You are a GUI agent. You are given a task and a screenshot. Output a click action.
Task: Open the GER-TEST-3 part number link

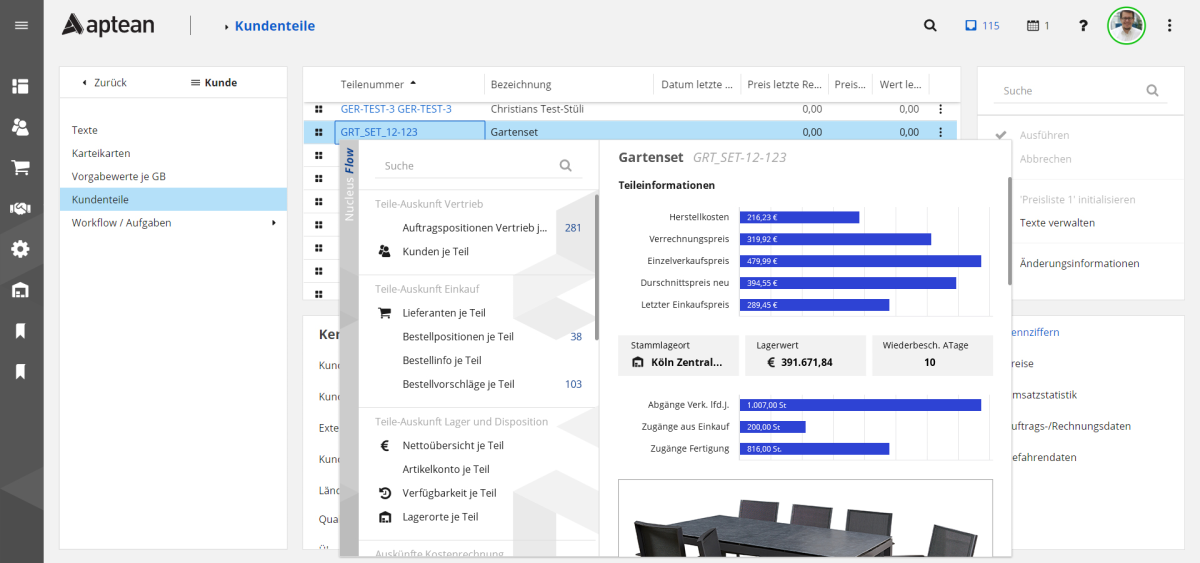coord(395,109)
